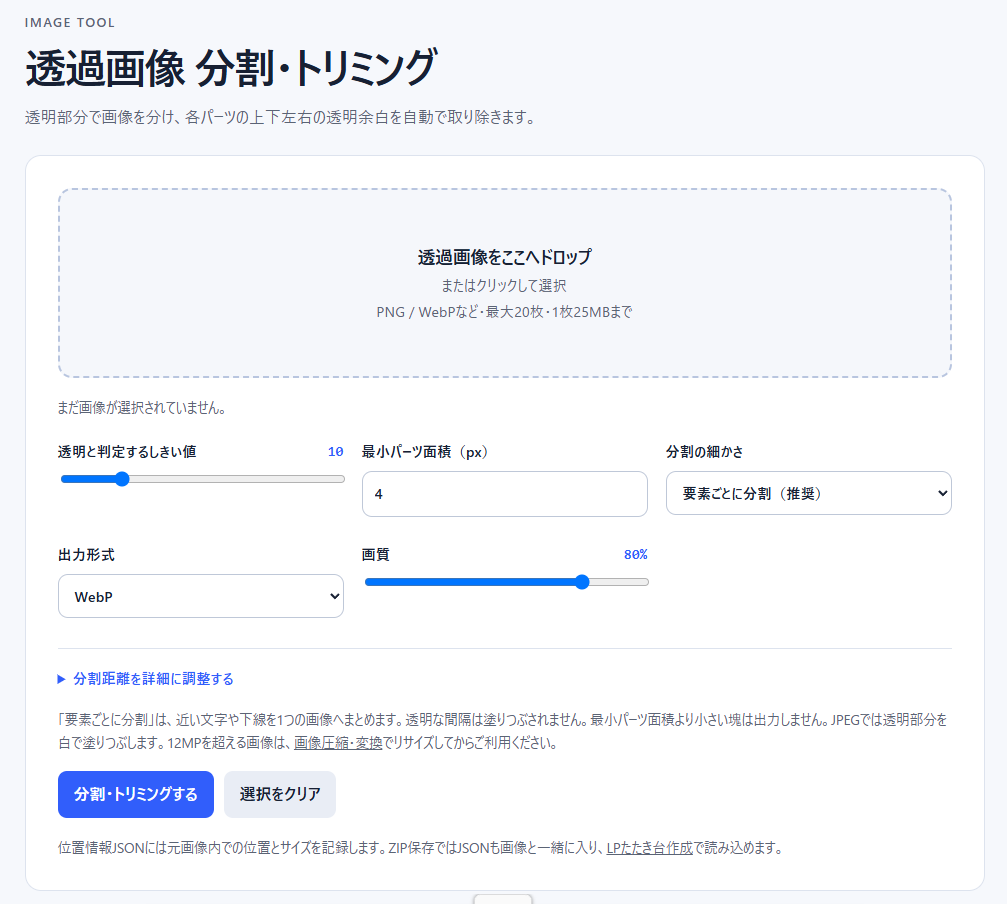Click the 80% quality value label

click(x=635, y=554)
